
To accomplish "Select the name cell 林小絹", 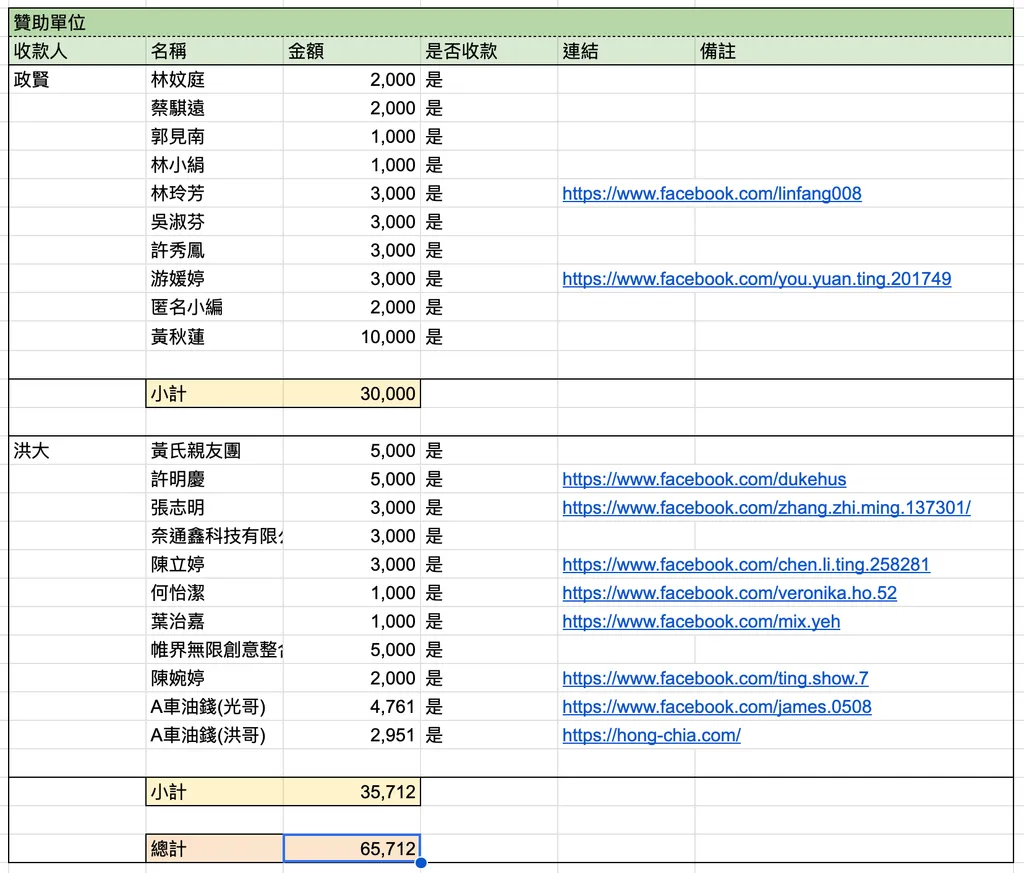I will coord(214,165).
